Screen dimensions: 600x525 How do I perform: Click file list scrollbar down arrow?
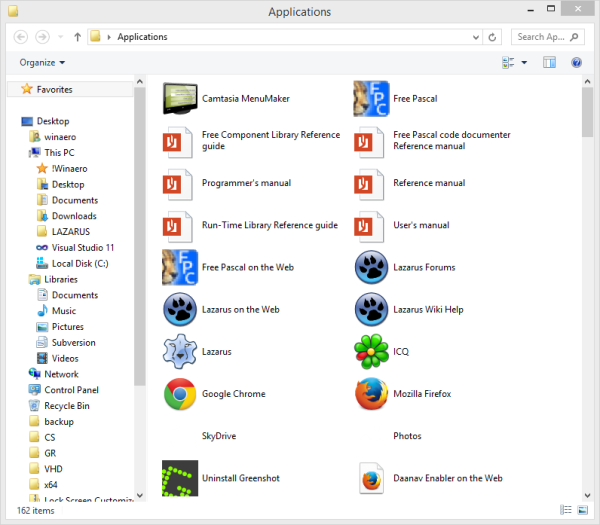[587, 496]
